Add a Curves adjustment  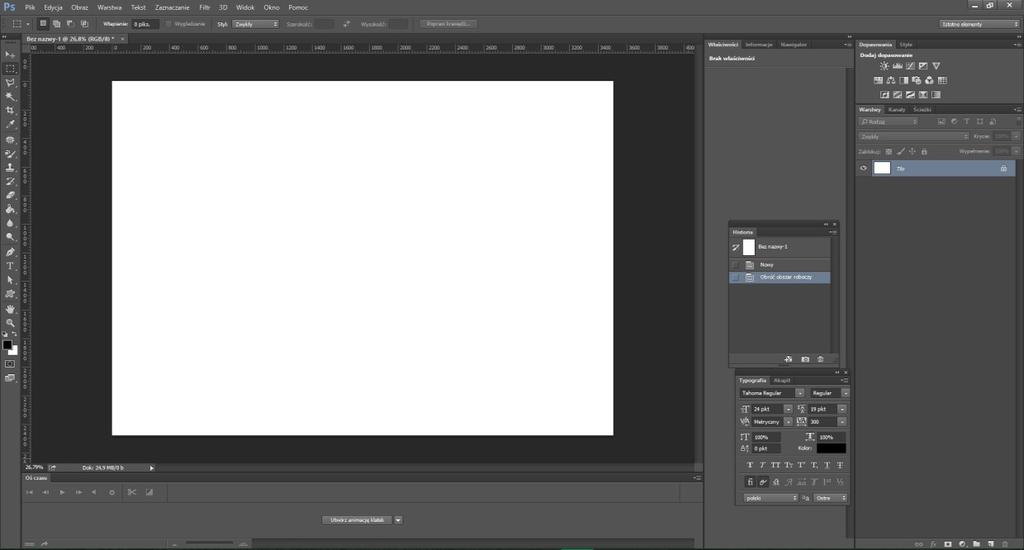(910, 66)
